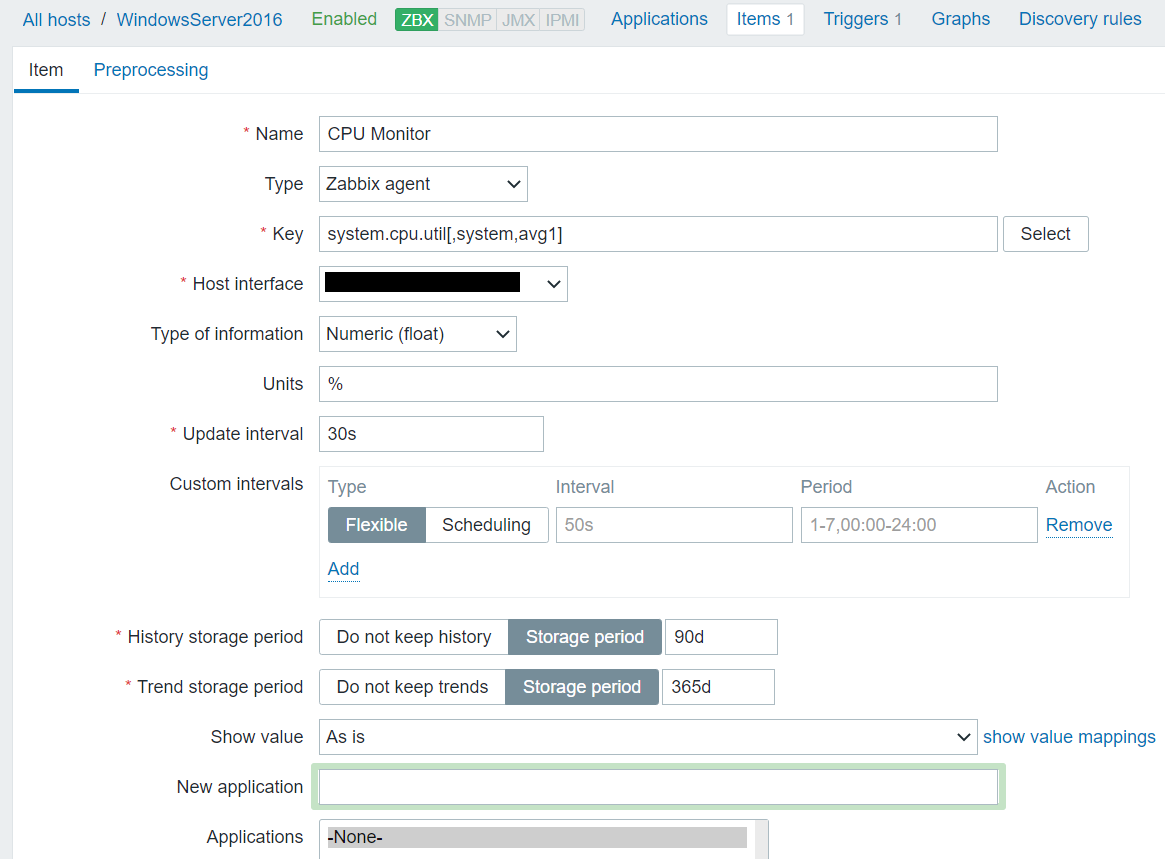Select the Item tab
This screenshot has height=859, width=1165.
[46, 70]
